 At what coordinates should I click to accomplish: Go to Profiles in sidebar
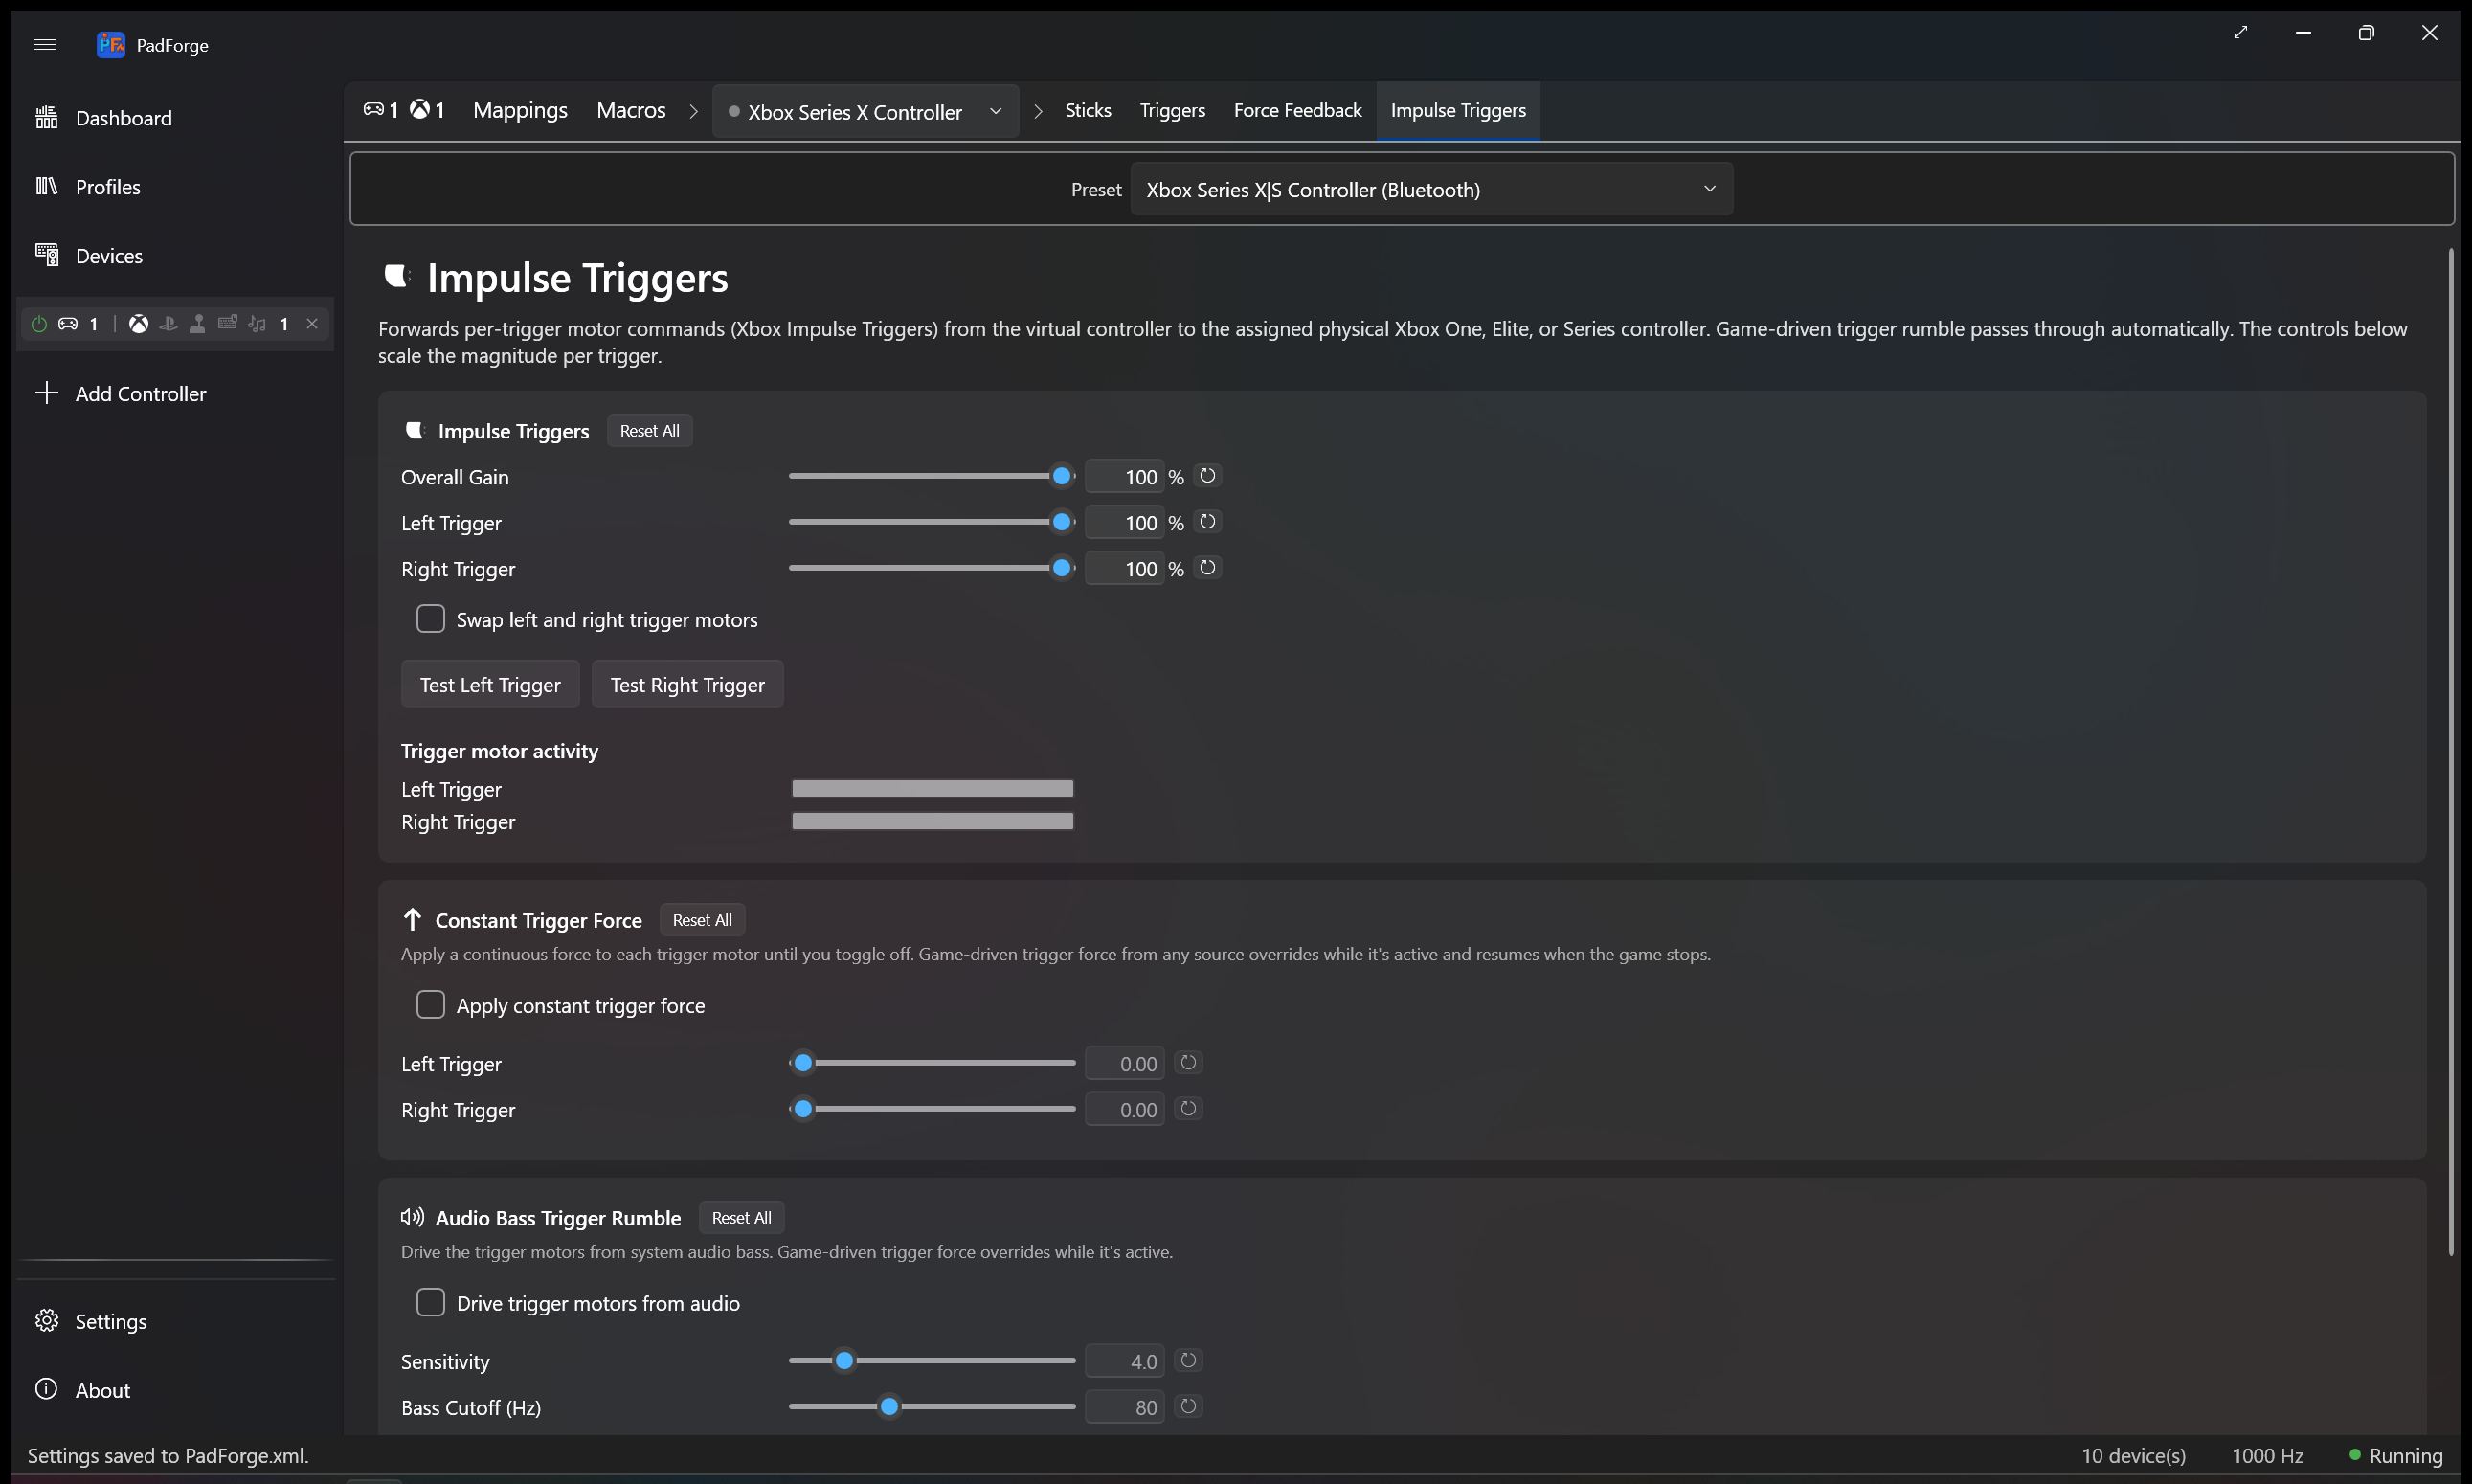tap(176, 187)
